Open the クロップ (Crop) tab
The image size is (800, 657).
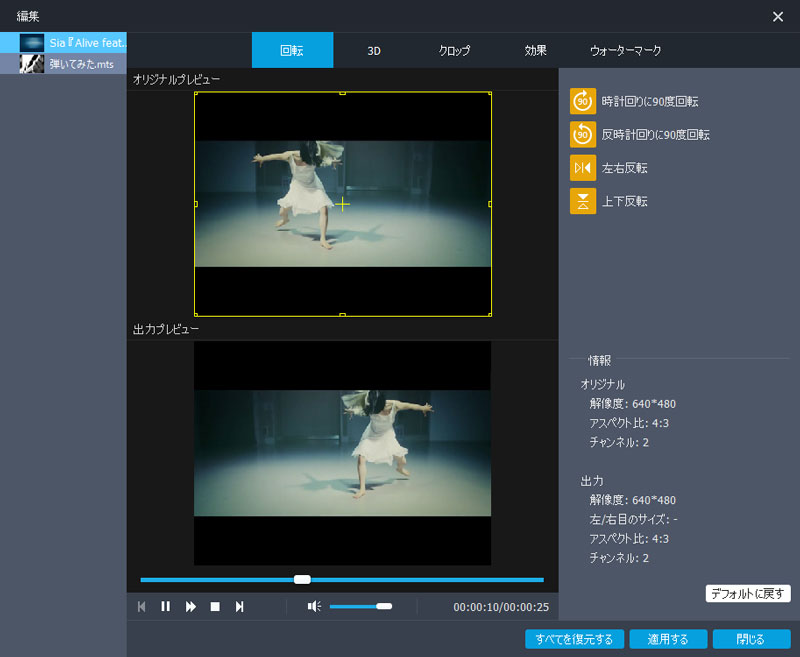coord(455,50)
